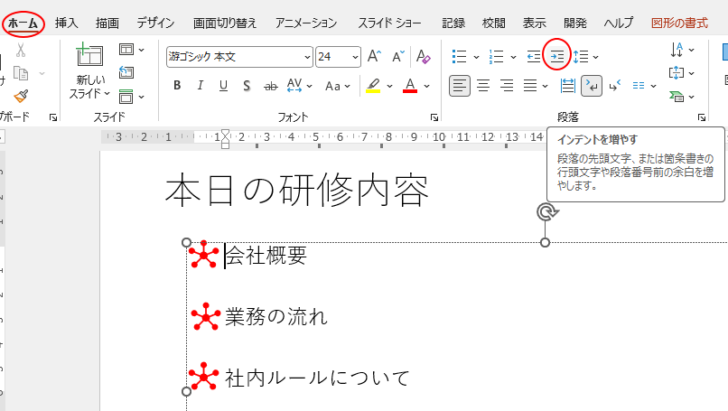Image resolution: width=728 pixels, height=411 pixels.
Task: Click the bullet text 業務の流れ
Action: pos(276,317)
